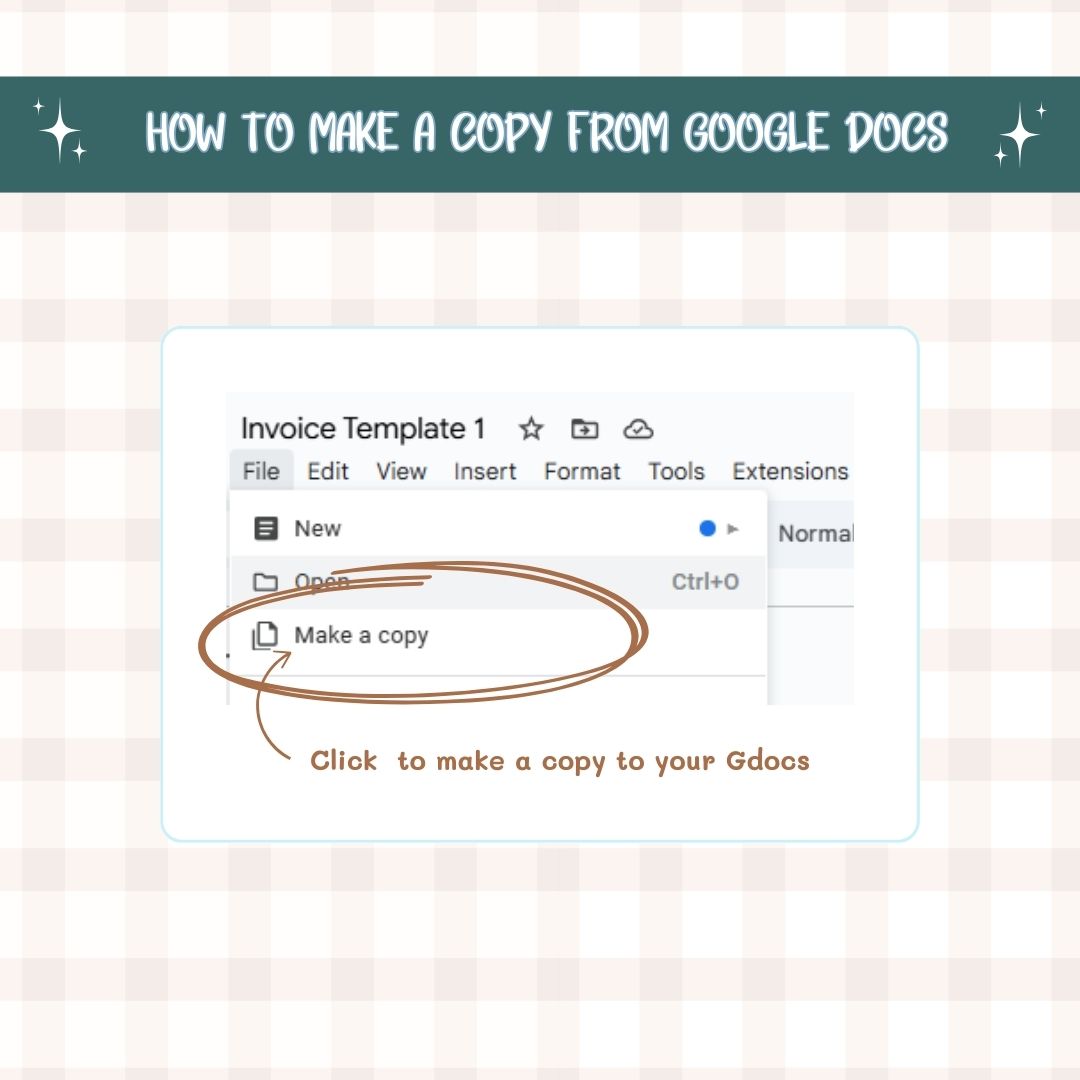Image resolution: width=1080 pixels, height=1080 pixels.
Task: Open the Extensions menu
Action: [790, 471]
